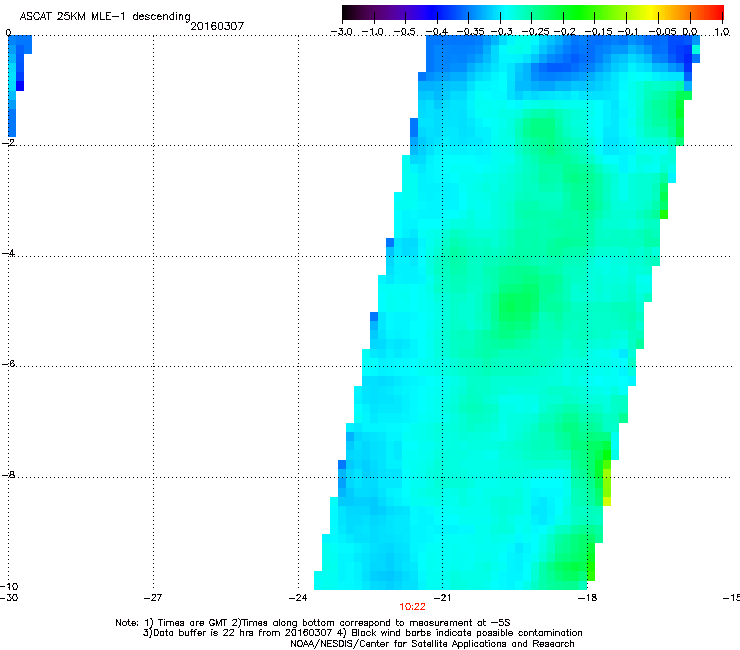Click the latitude axis label -10
This screenshot has width=740, height=650.
coord(9,586)
